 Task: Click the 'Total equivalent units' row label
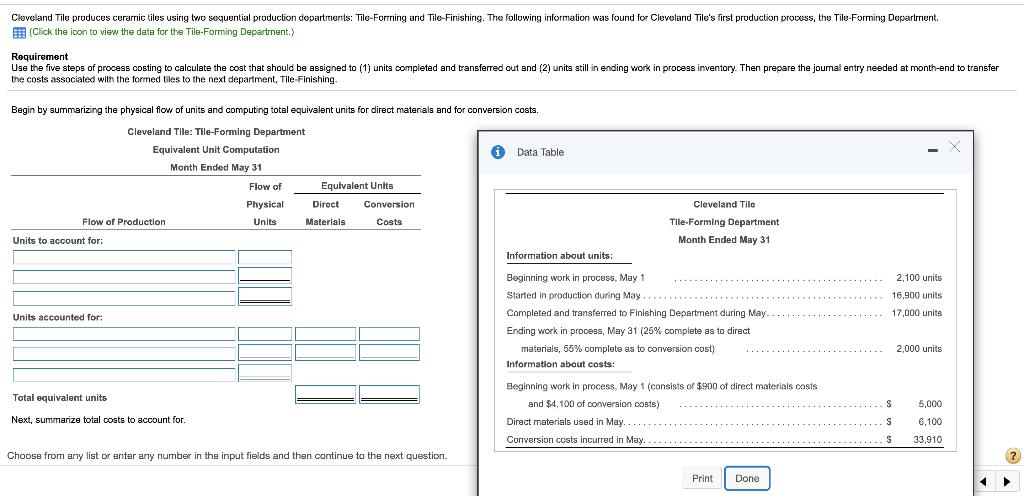[59, 397]
